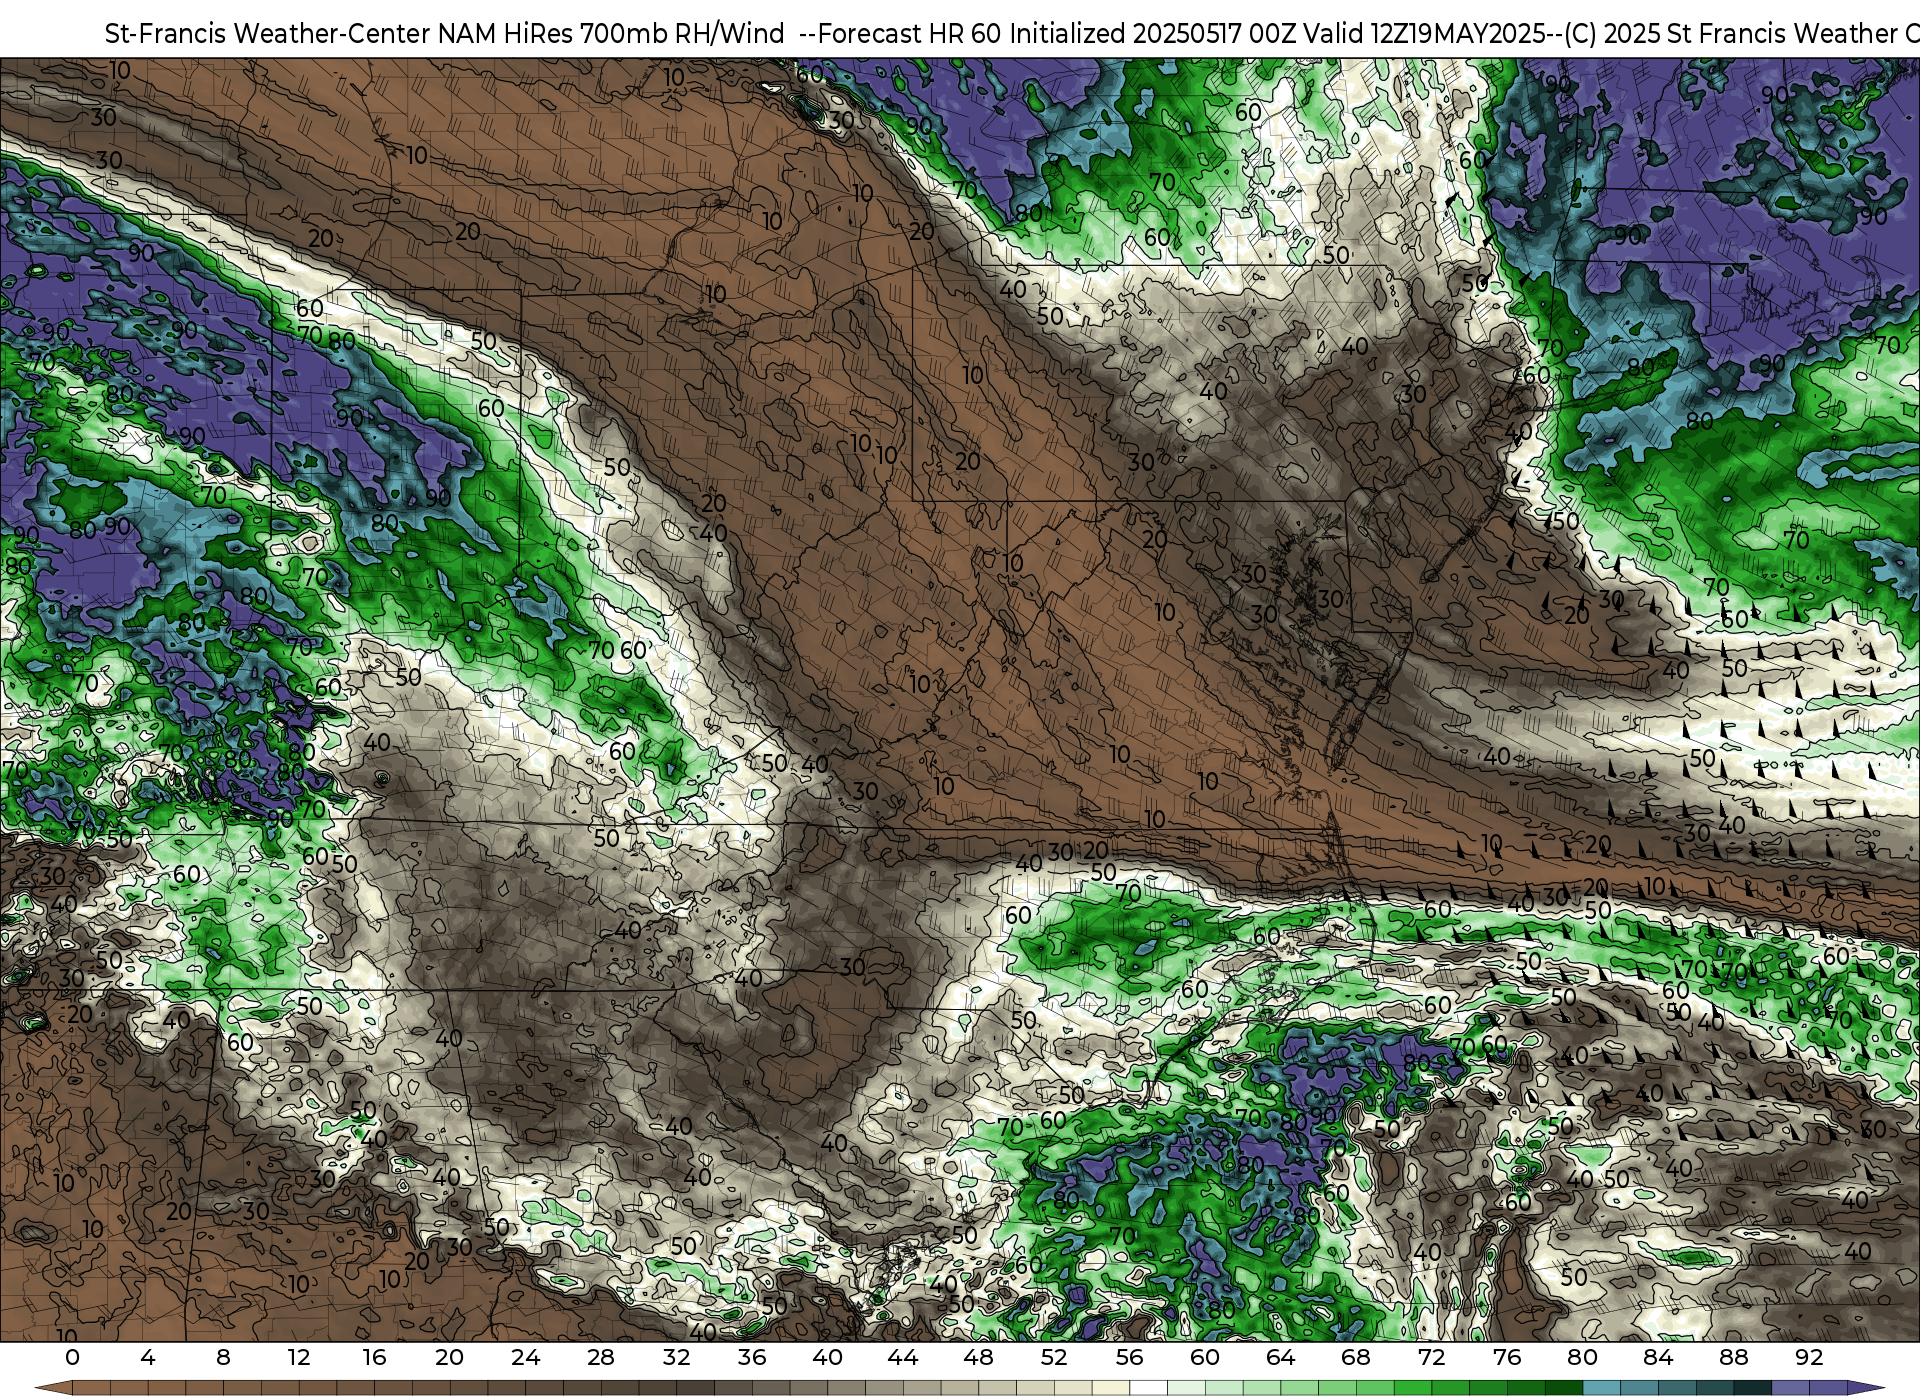This screenshot has height=1400, width=1920.
Task: Click the colorbar label '8'
Action: pos(223,1358)
